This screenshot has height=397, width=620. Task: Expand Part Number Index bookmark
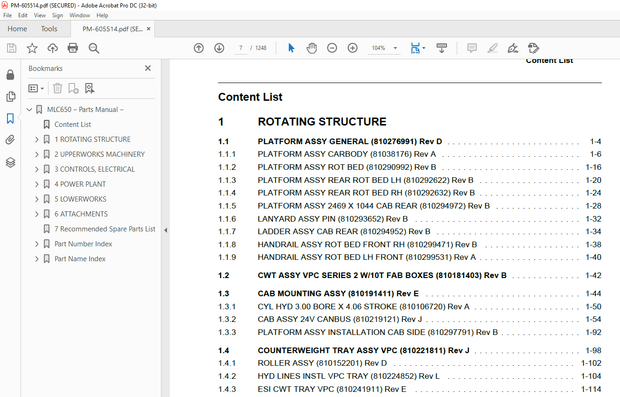(x=37, y=244)
